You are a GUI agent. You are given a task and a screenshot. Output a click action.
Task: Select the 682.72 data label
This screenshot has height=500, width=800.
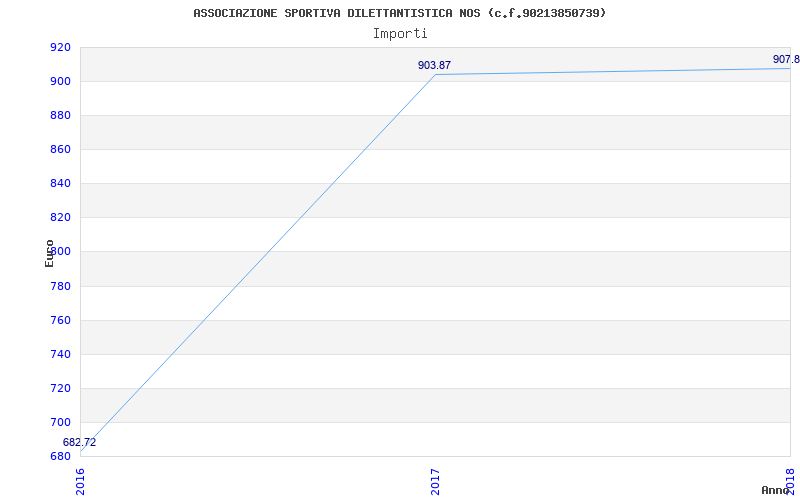pos(79,442)
